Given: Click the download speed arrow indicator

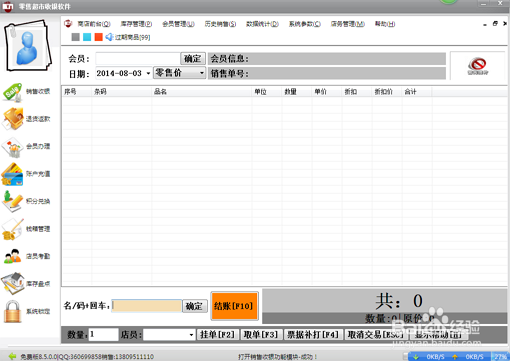Looking at the screenshot, I should click(x=416, y=357).
